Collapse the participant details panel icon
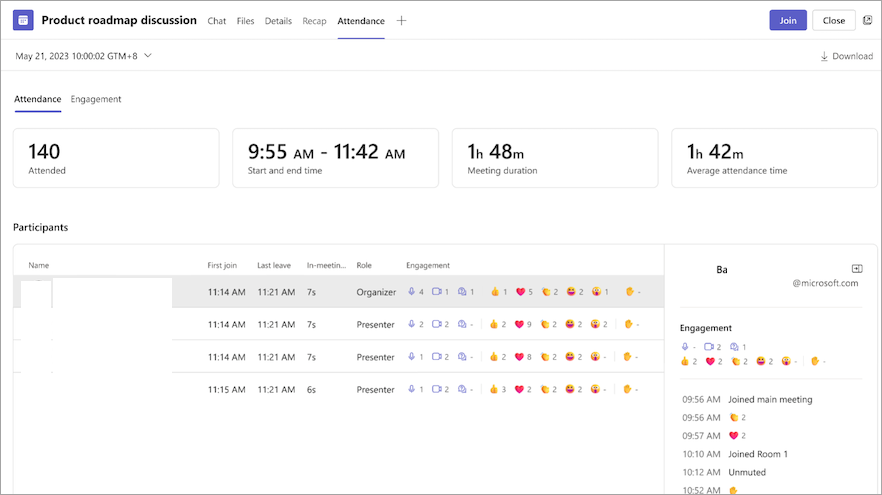 [857, 269]
